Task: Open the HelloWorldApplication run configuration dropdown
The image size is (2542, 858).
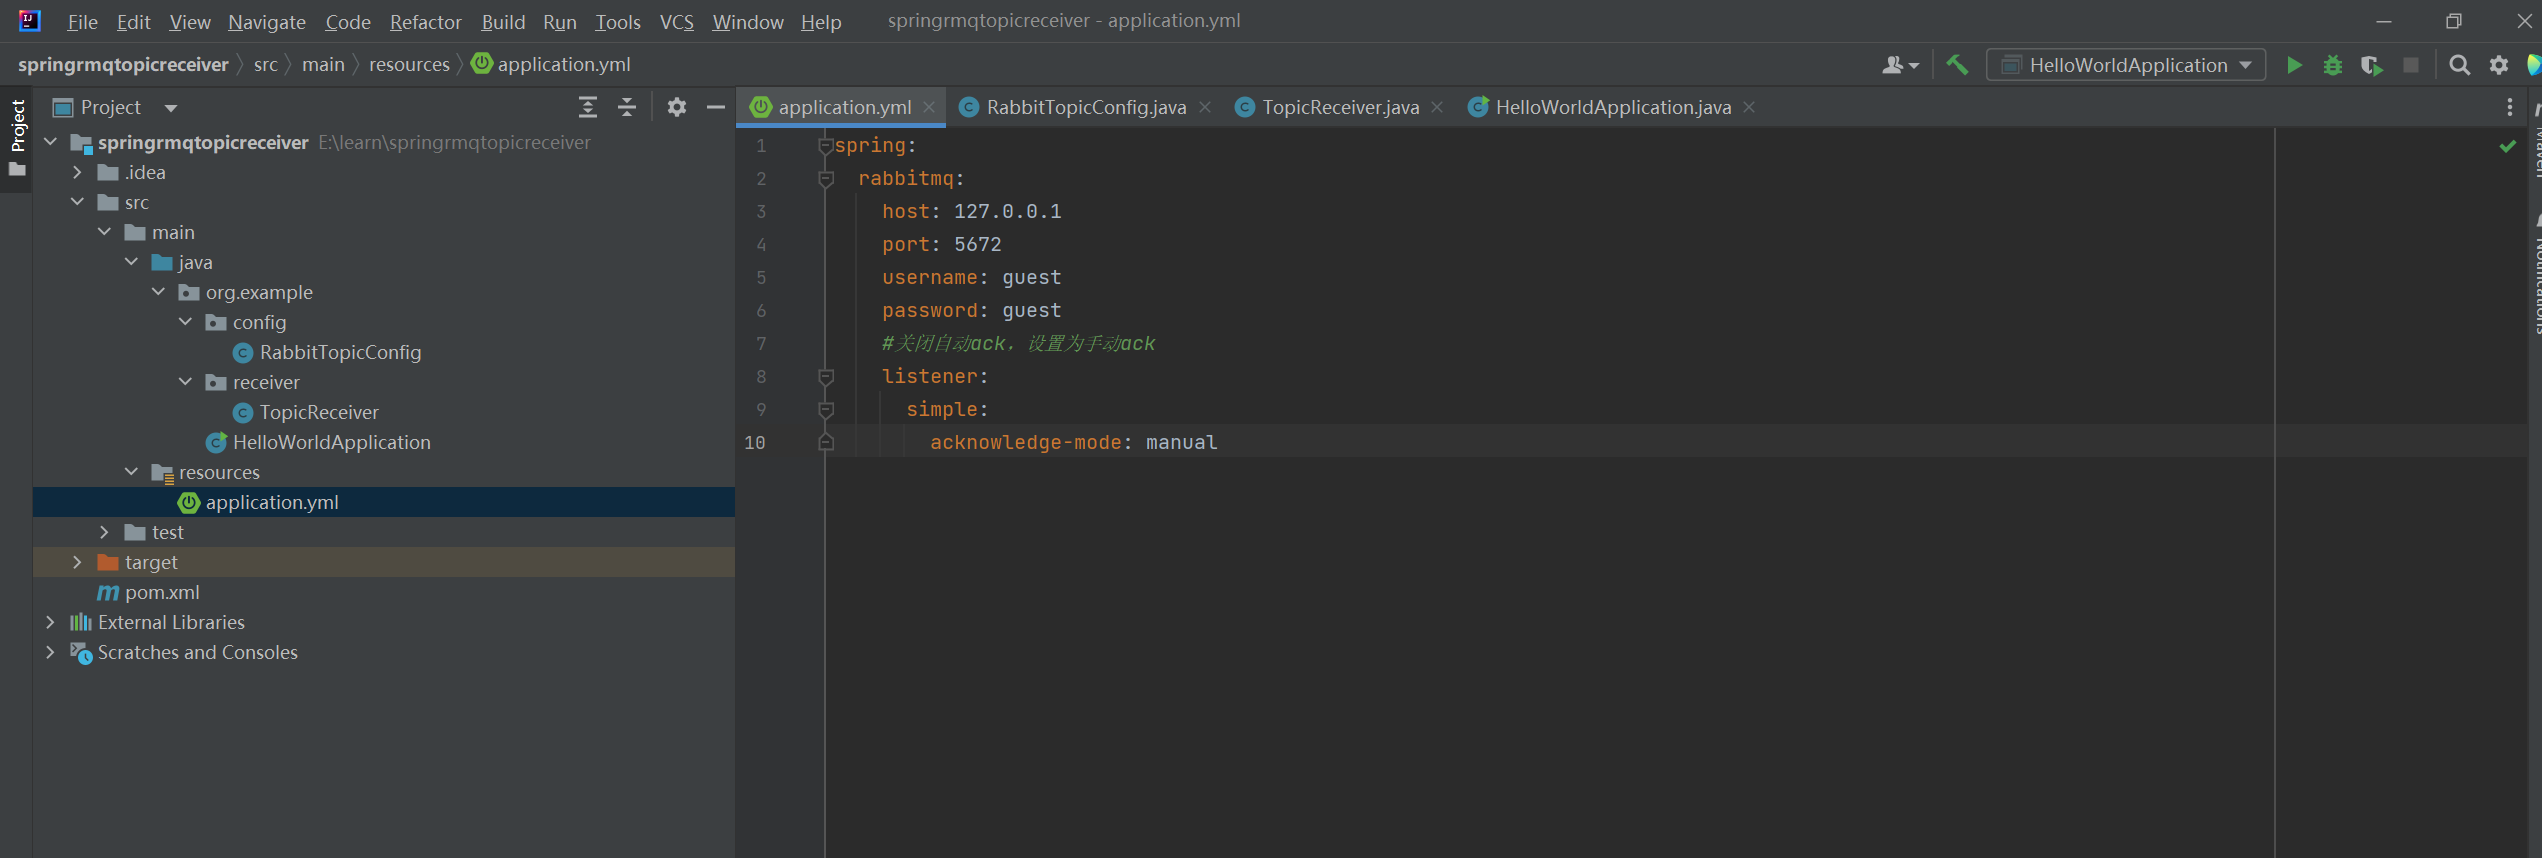Action: (2126, 65)
